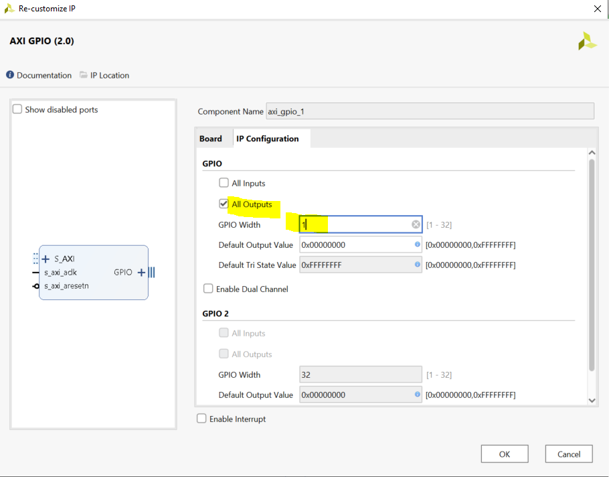Select the s_axi_aresetn port in the symbol
Screen dimensions: 609x477
pos(66,286)
